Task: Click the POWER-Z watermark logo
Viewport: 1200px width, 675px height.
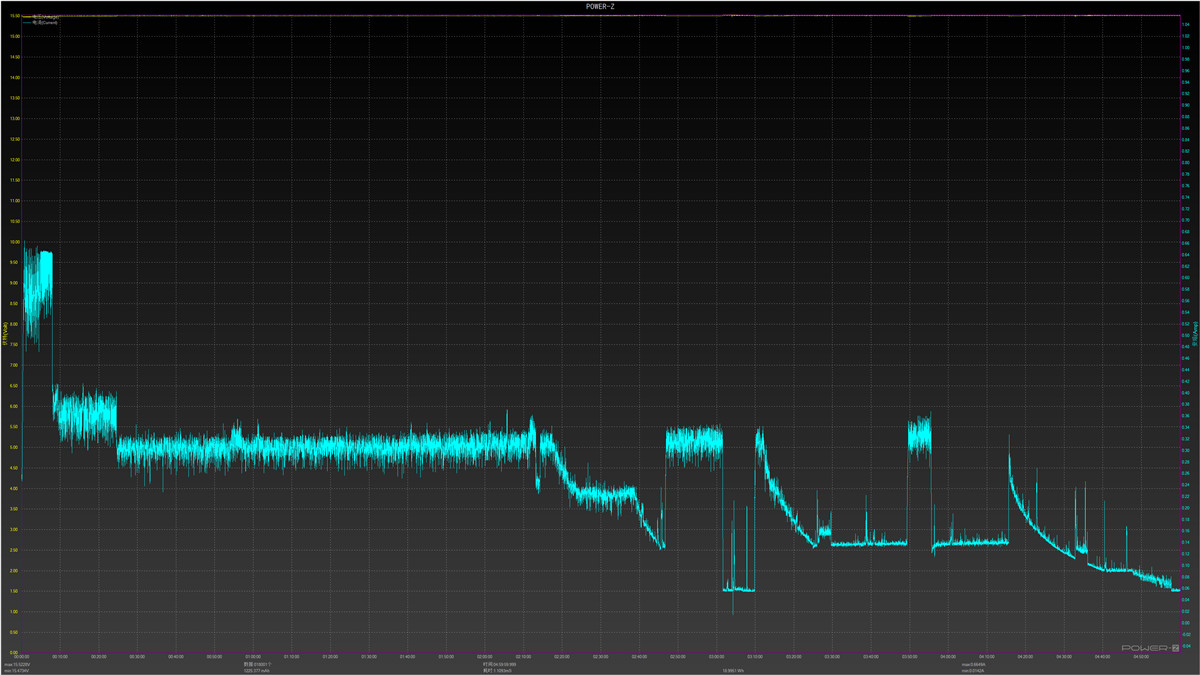Action: [1151, 648]
